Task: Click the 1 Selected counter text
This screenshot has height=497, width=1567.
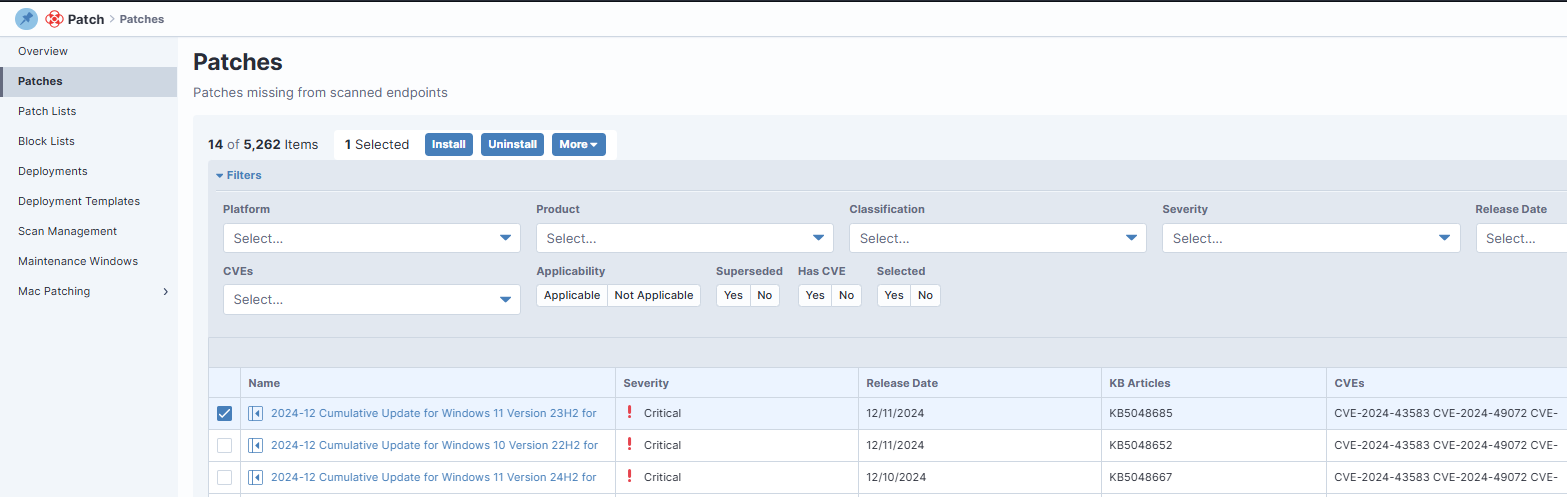Action: (x=377, y=144)
